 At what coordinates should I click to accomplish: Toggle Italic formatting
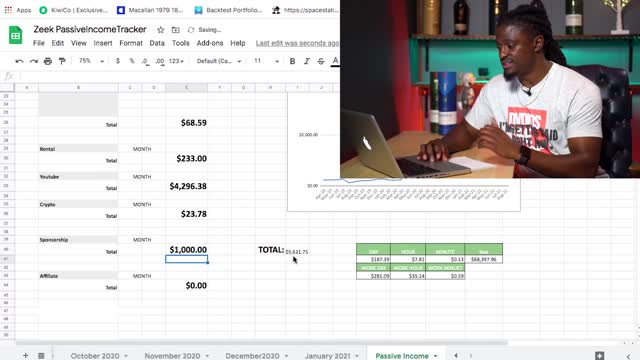click(307, 61)
